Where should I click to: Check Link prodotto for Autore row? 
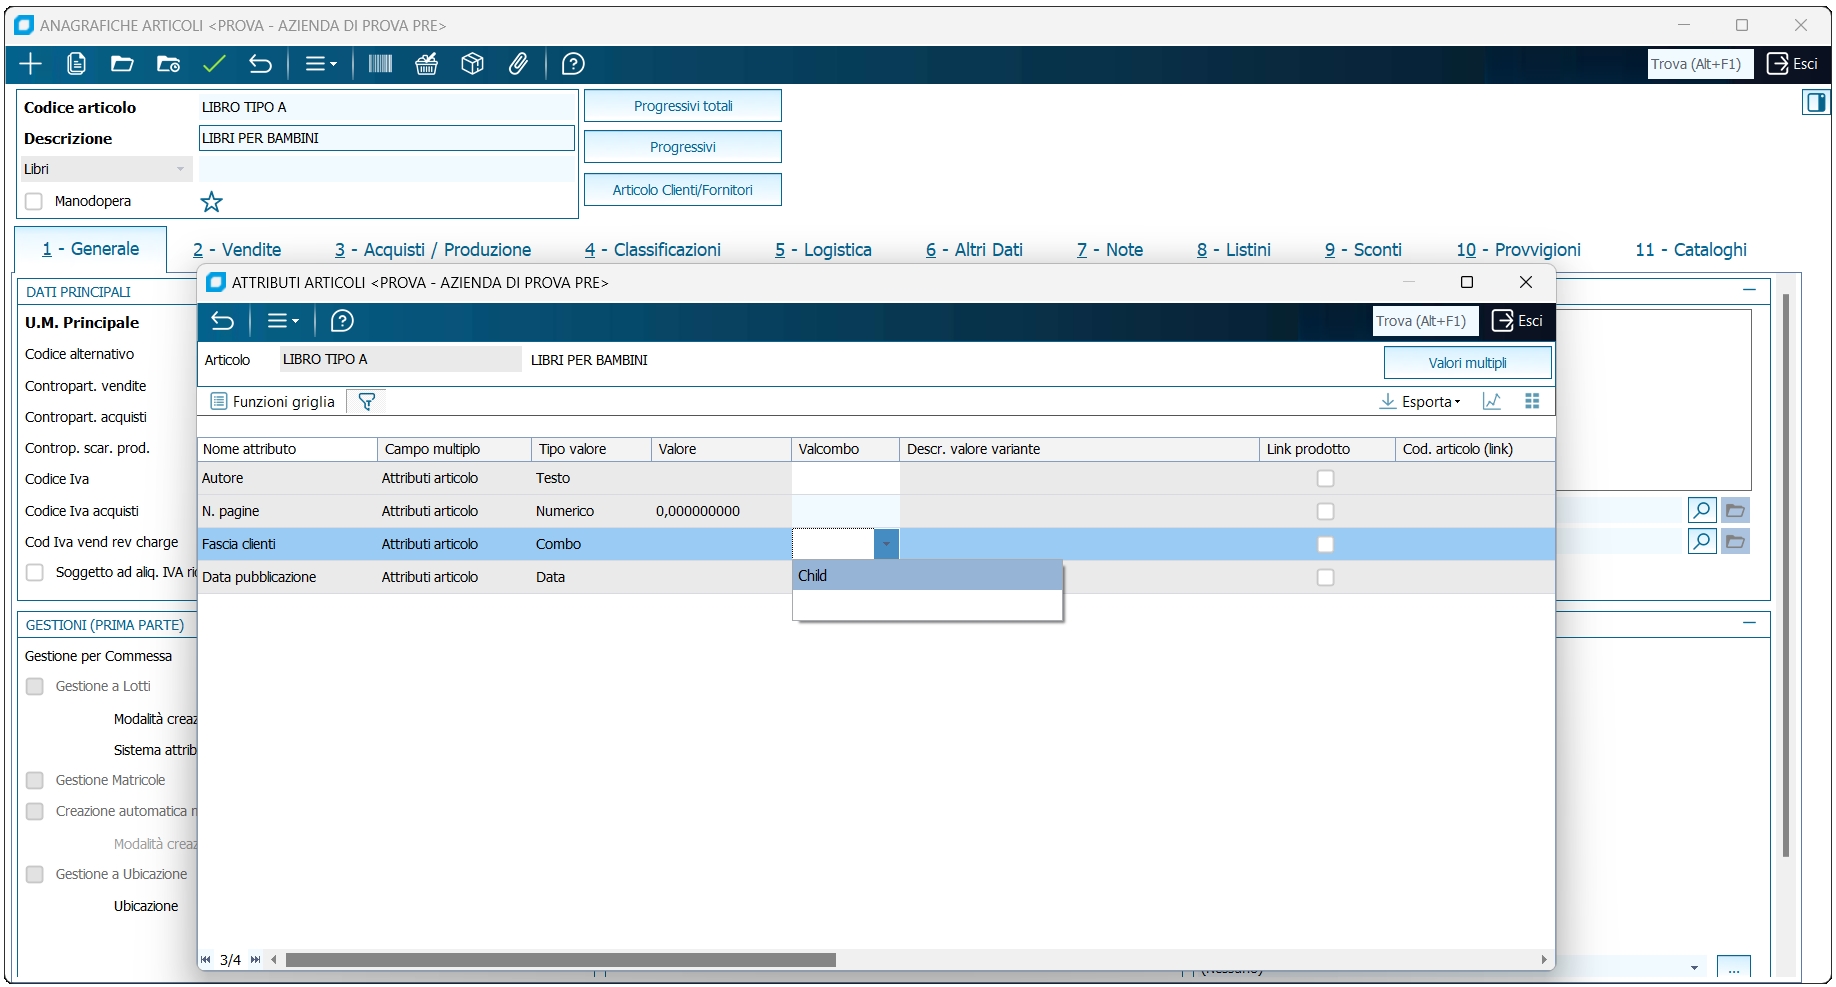point(1326,479)
